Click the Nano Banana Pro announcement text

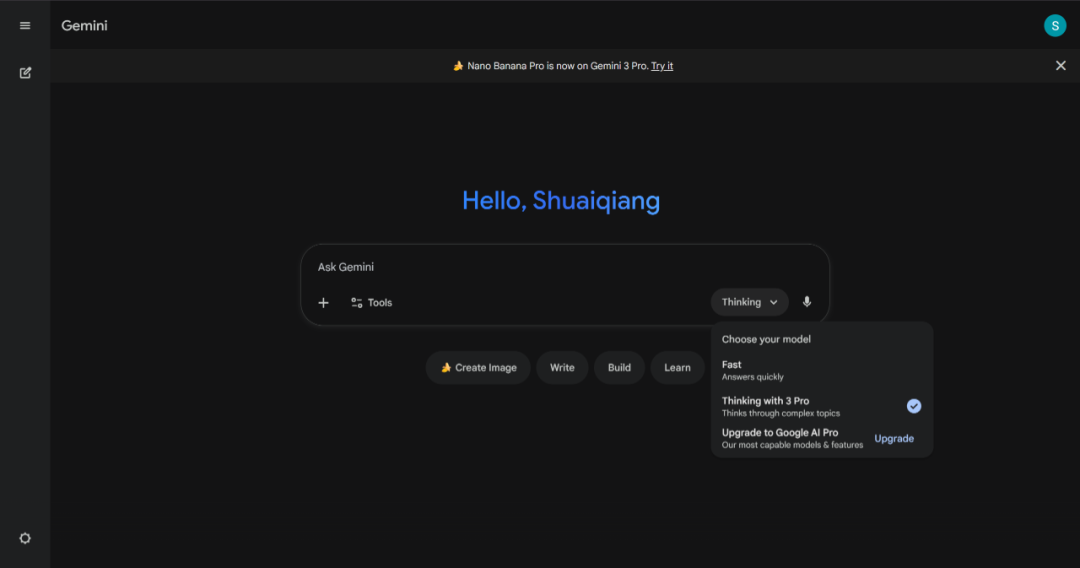(x=557, y=66)
